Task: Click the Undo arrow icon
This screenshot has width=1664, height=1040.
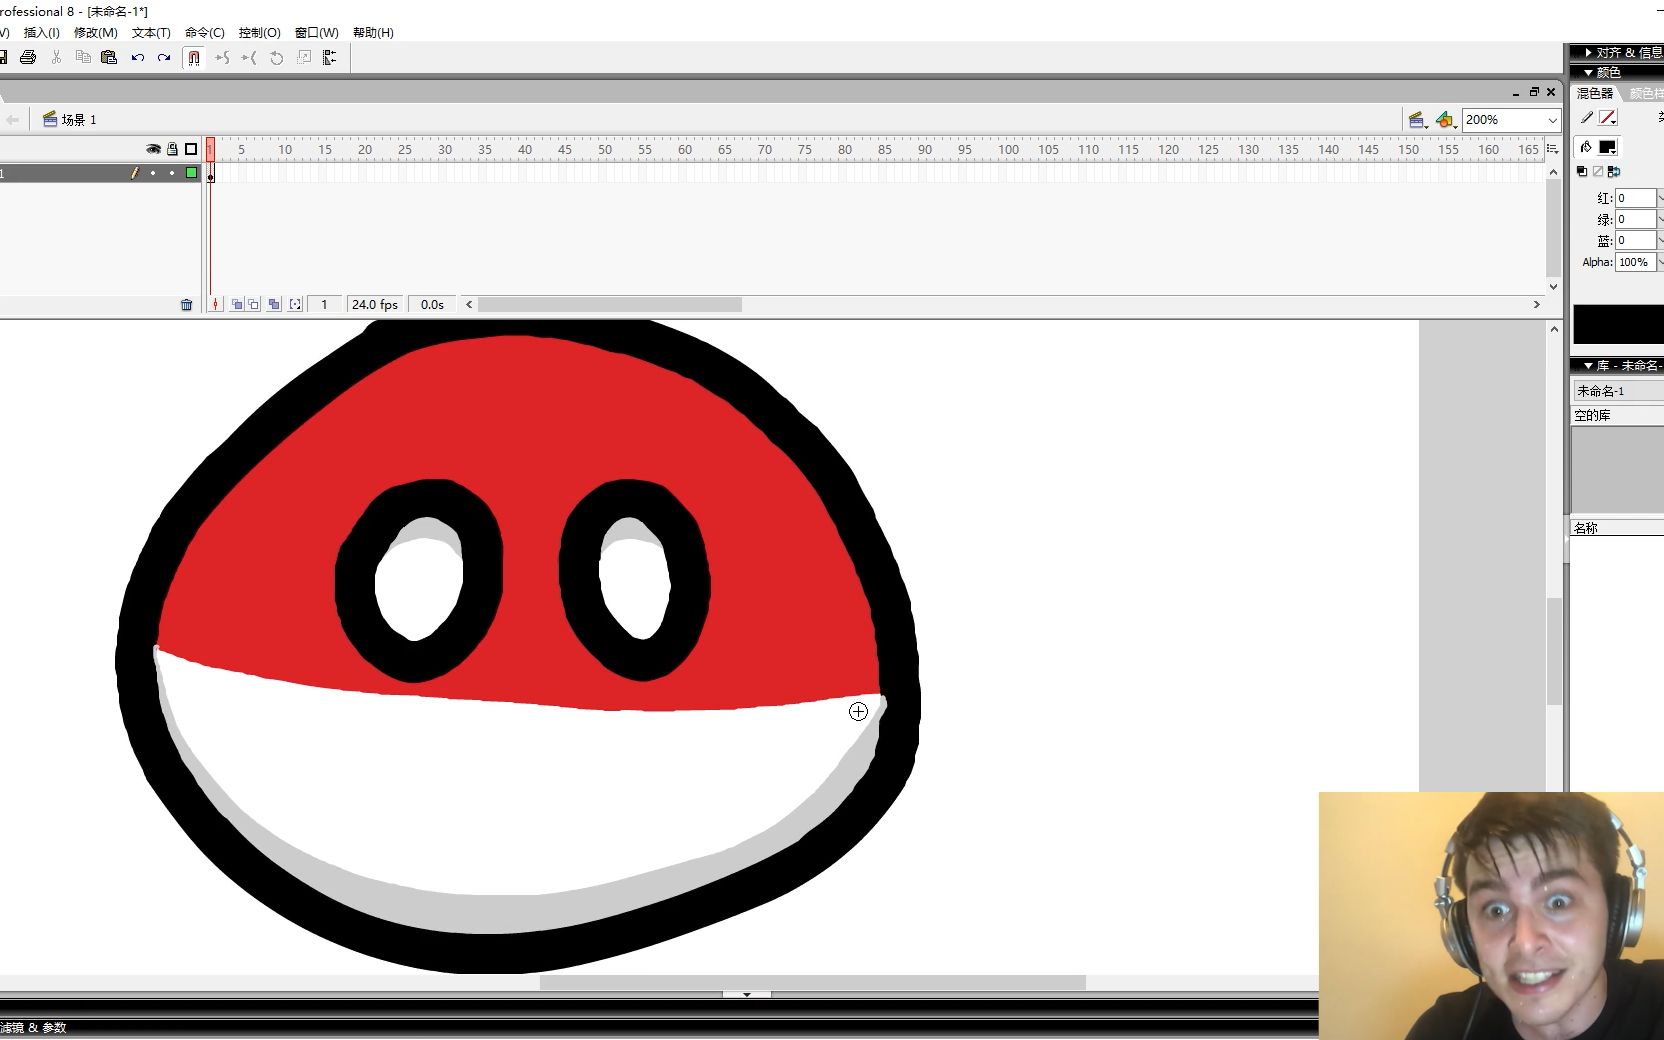Action: [138, 58]
